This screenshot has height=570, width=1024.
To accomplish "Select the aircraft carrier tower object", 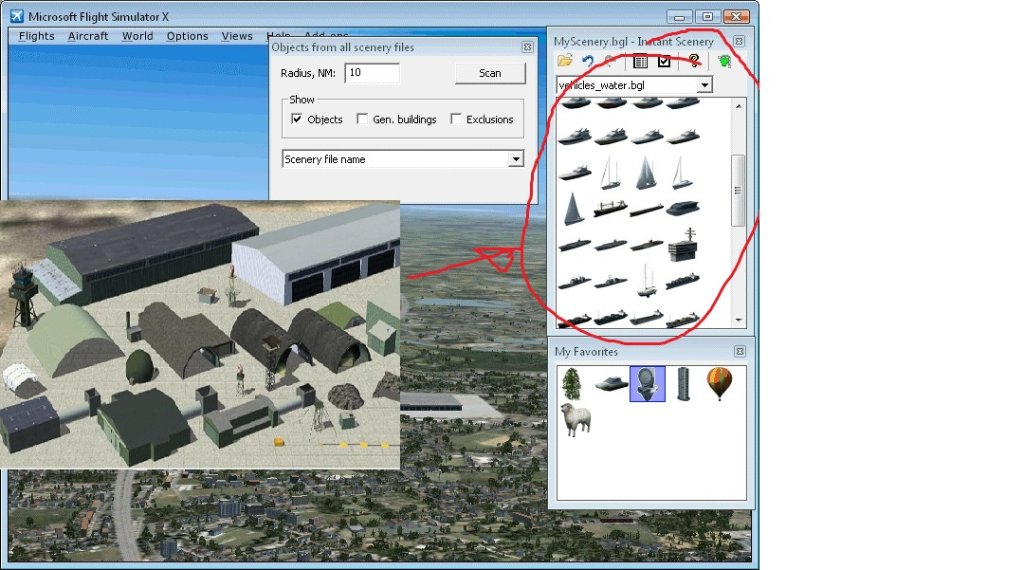I will click(682, 244).
